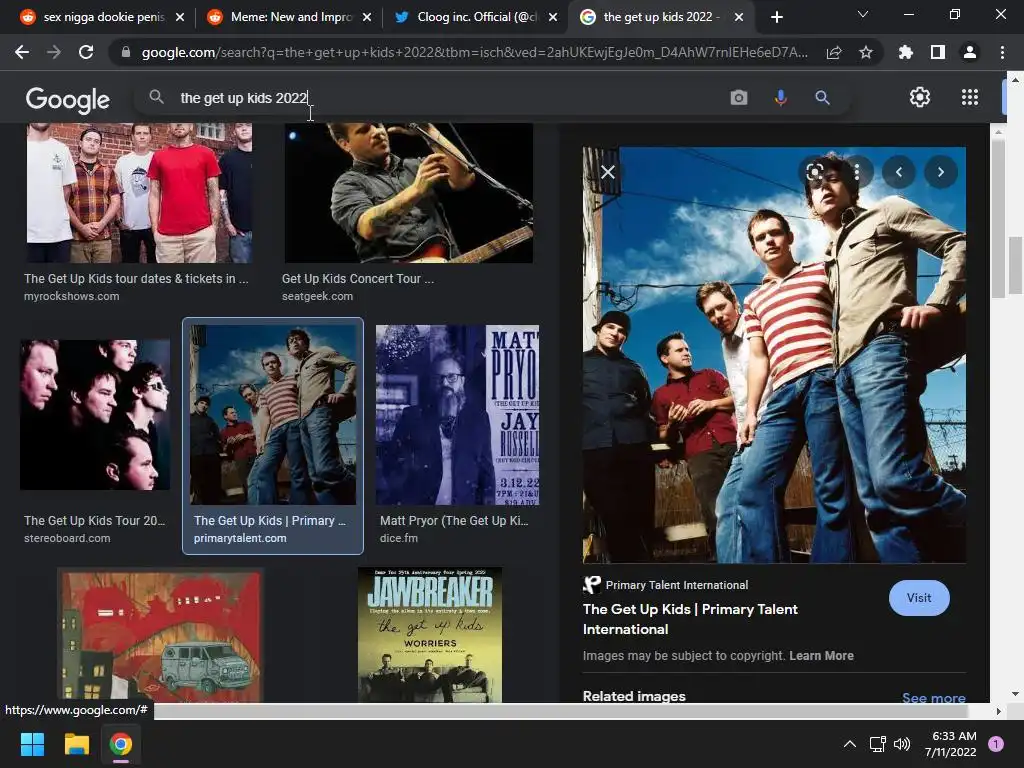The image size is (1024, 768).
Task: Go back to the previous page
Action: pos(22,52)
